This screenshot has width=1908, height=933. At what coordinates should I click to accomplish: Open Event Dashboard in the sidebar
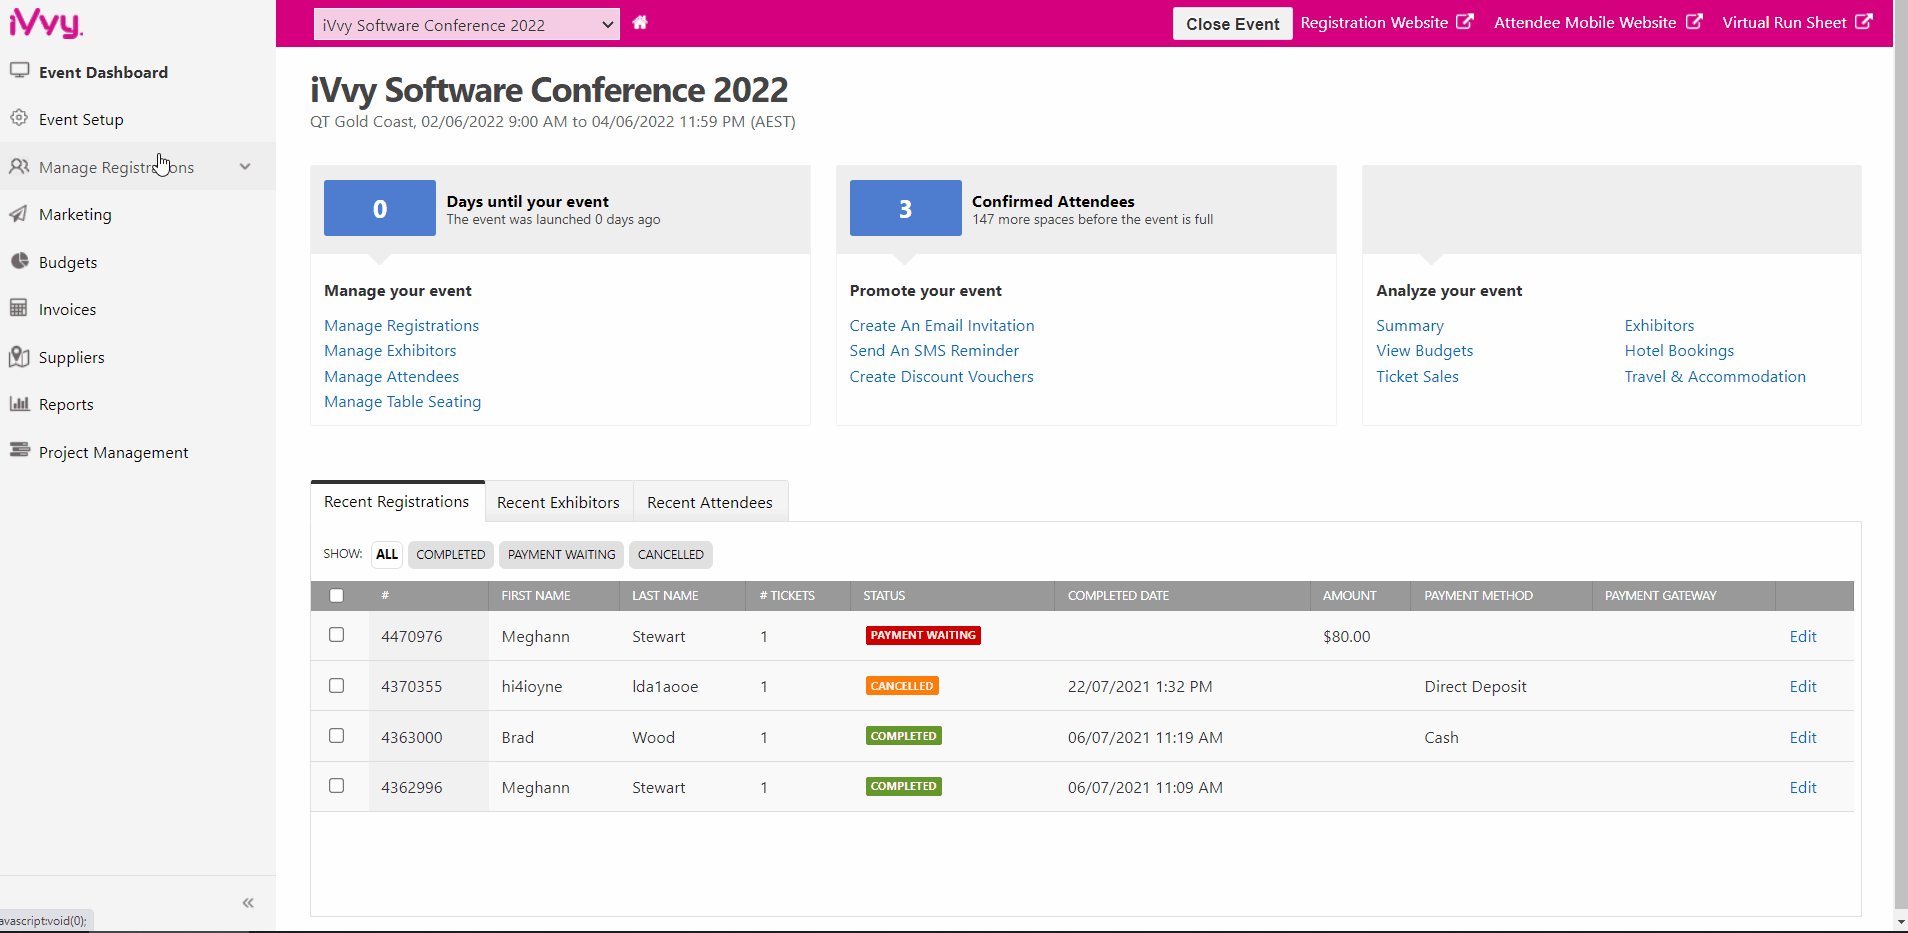[x=103, y=72]
